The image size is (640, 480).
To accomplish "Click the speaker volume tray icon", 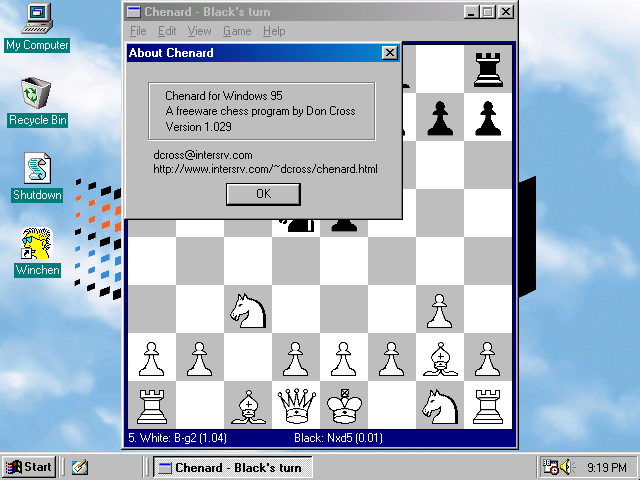I will (x=566, y=467).
